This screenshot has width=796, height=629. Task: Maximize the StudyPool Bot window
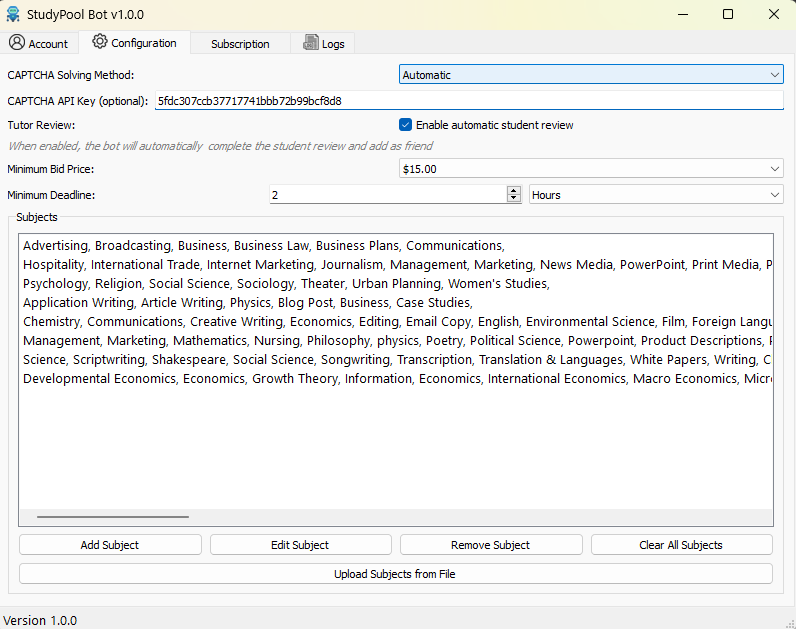728,14
